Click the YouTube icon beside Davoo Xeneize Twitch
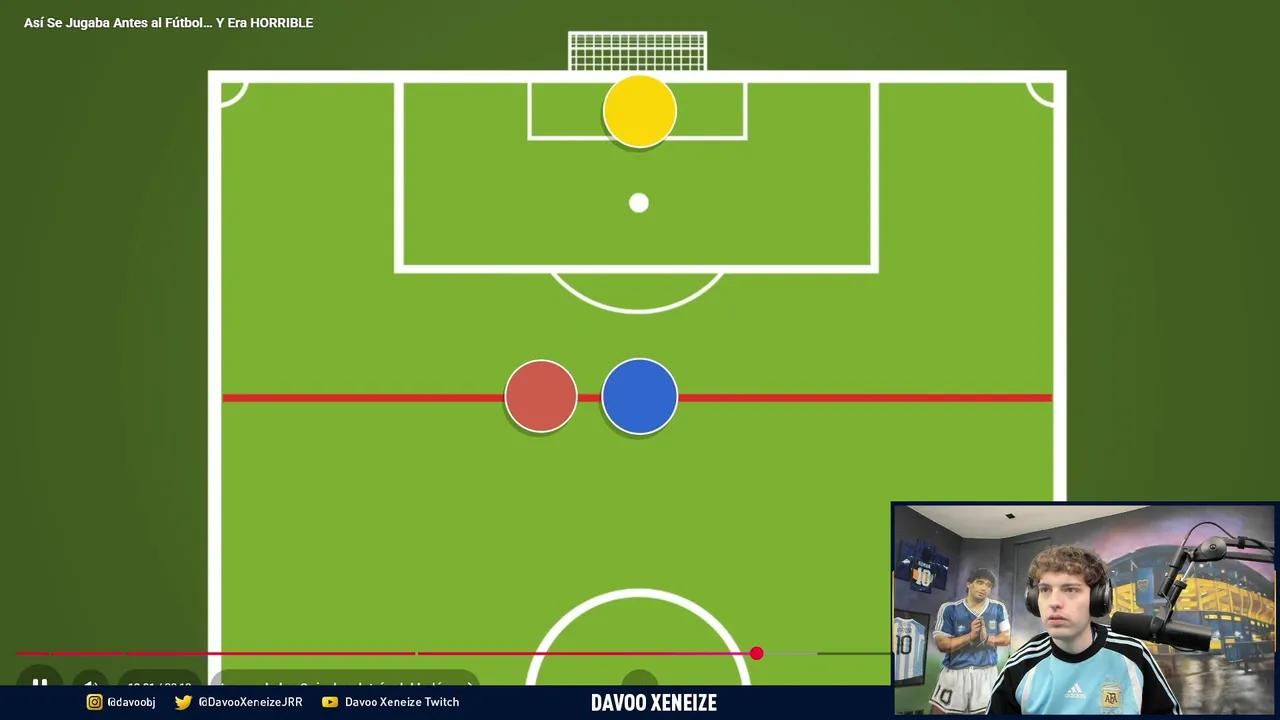The height and width of the screenshot is (720, 1280). click(x=330, y=702)
